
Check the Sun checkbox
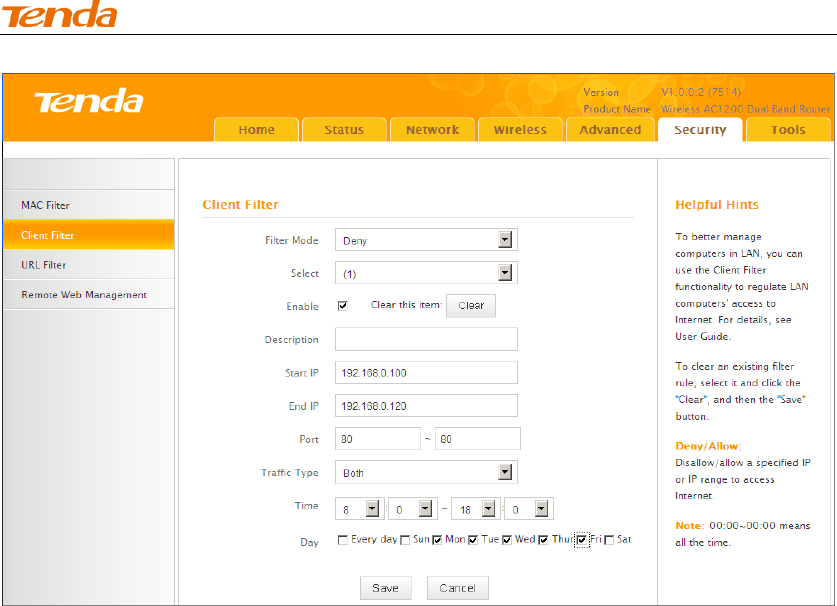[x=405, y=540]
